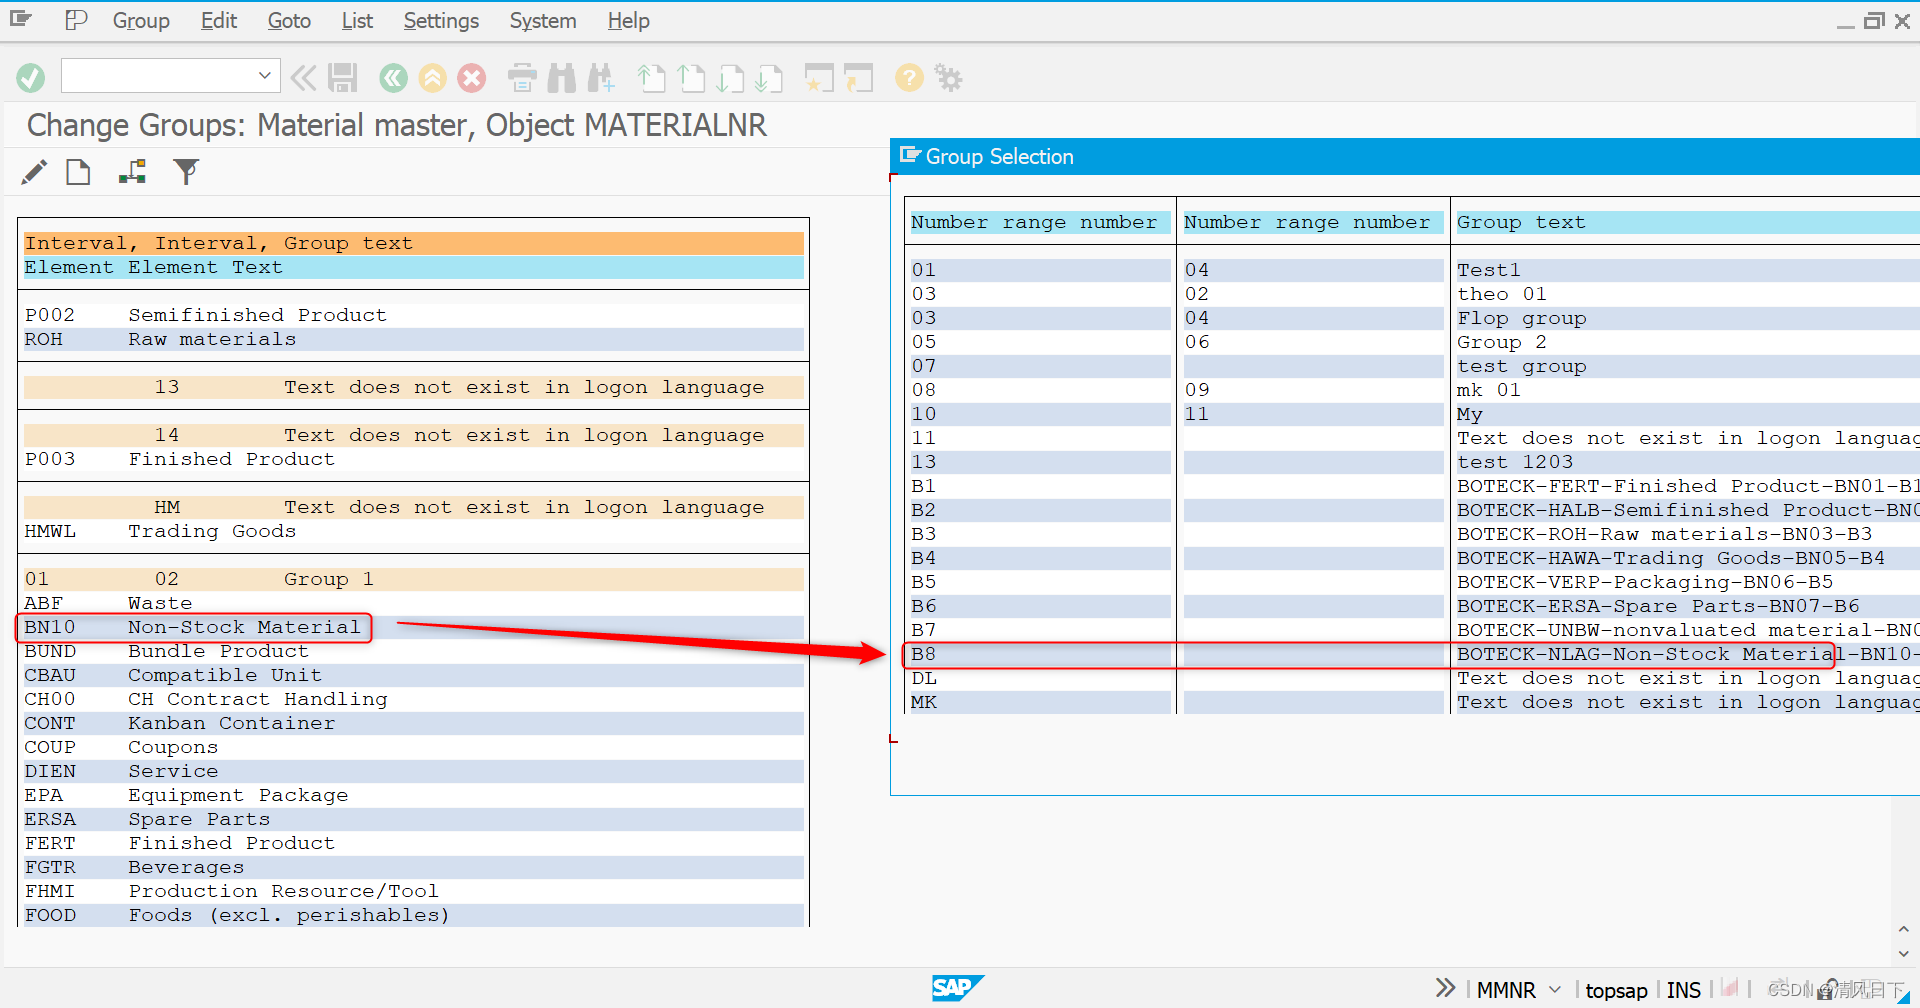Select element HMWL Trading Goods
This screenshot has width=1920, height=1008.
pyautogui.click(x=413, y=531)
